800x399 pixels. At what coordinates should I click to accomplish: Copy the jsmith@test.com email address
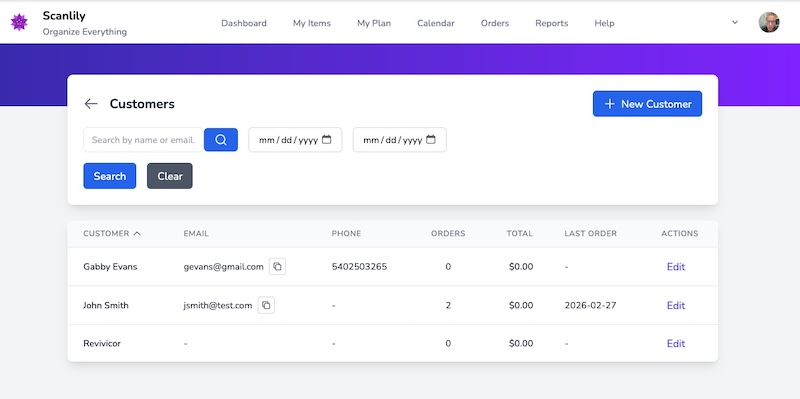click(x=266, y=305)
